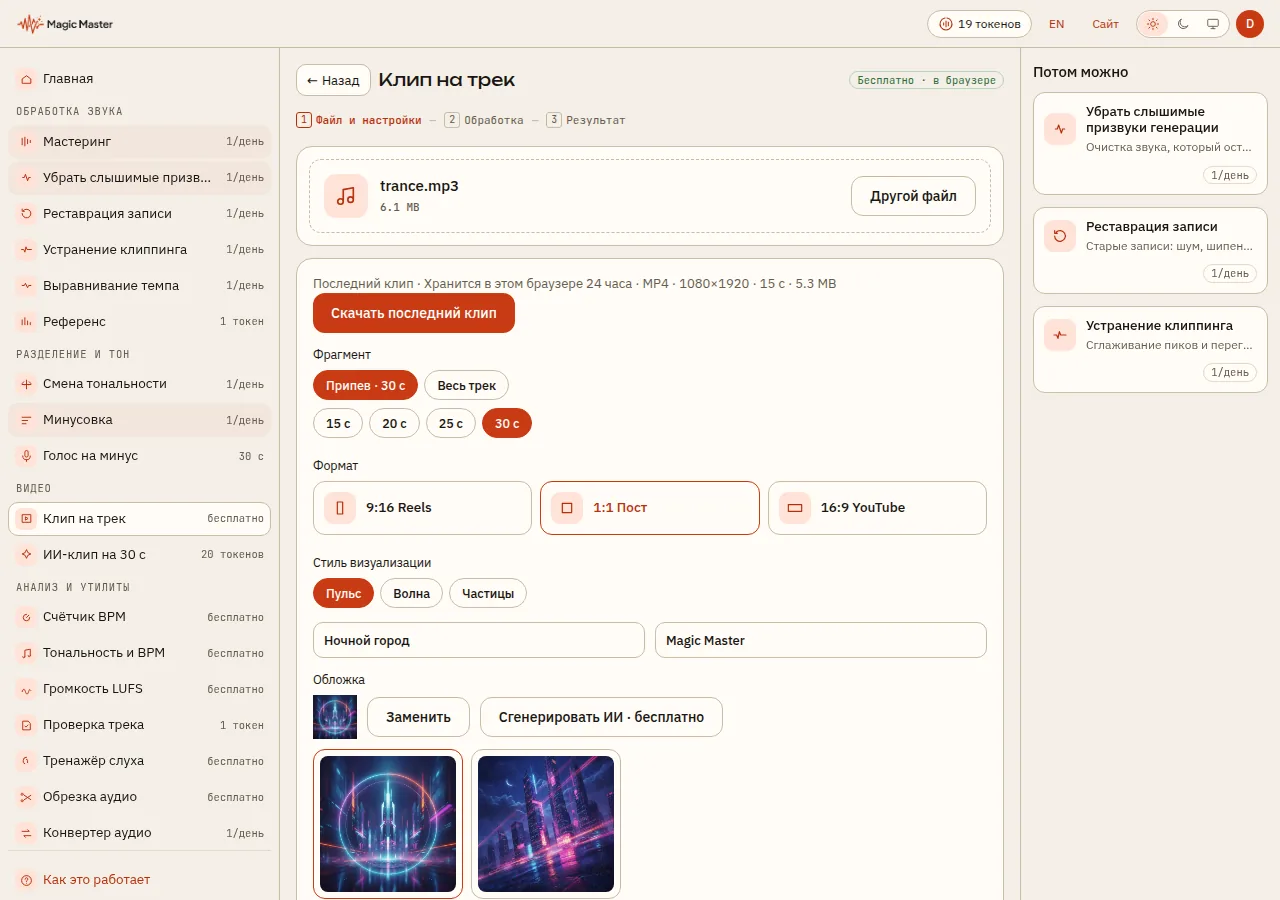Select 16:9 YouTube format
Screen dimensions: 1280x900
[877, 508]
